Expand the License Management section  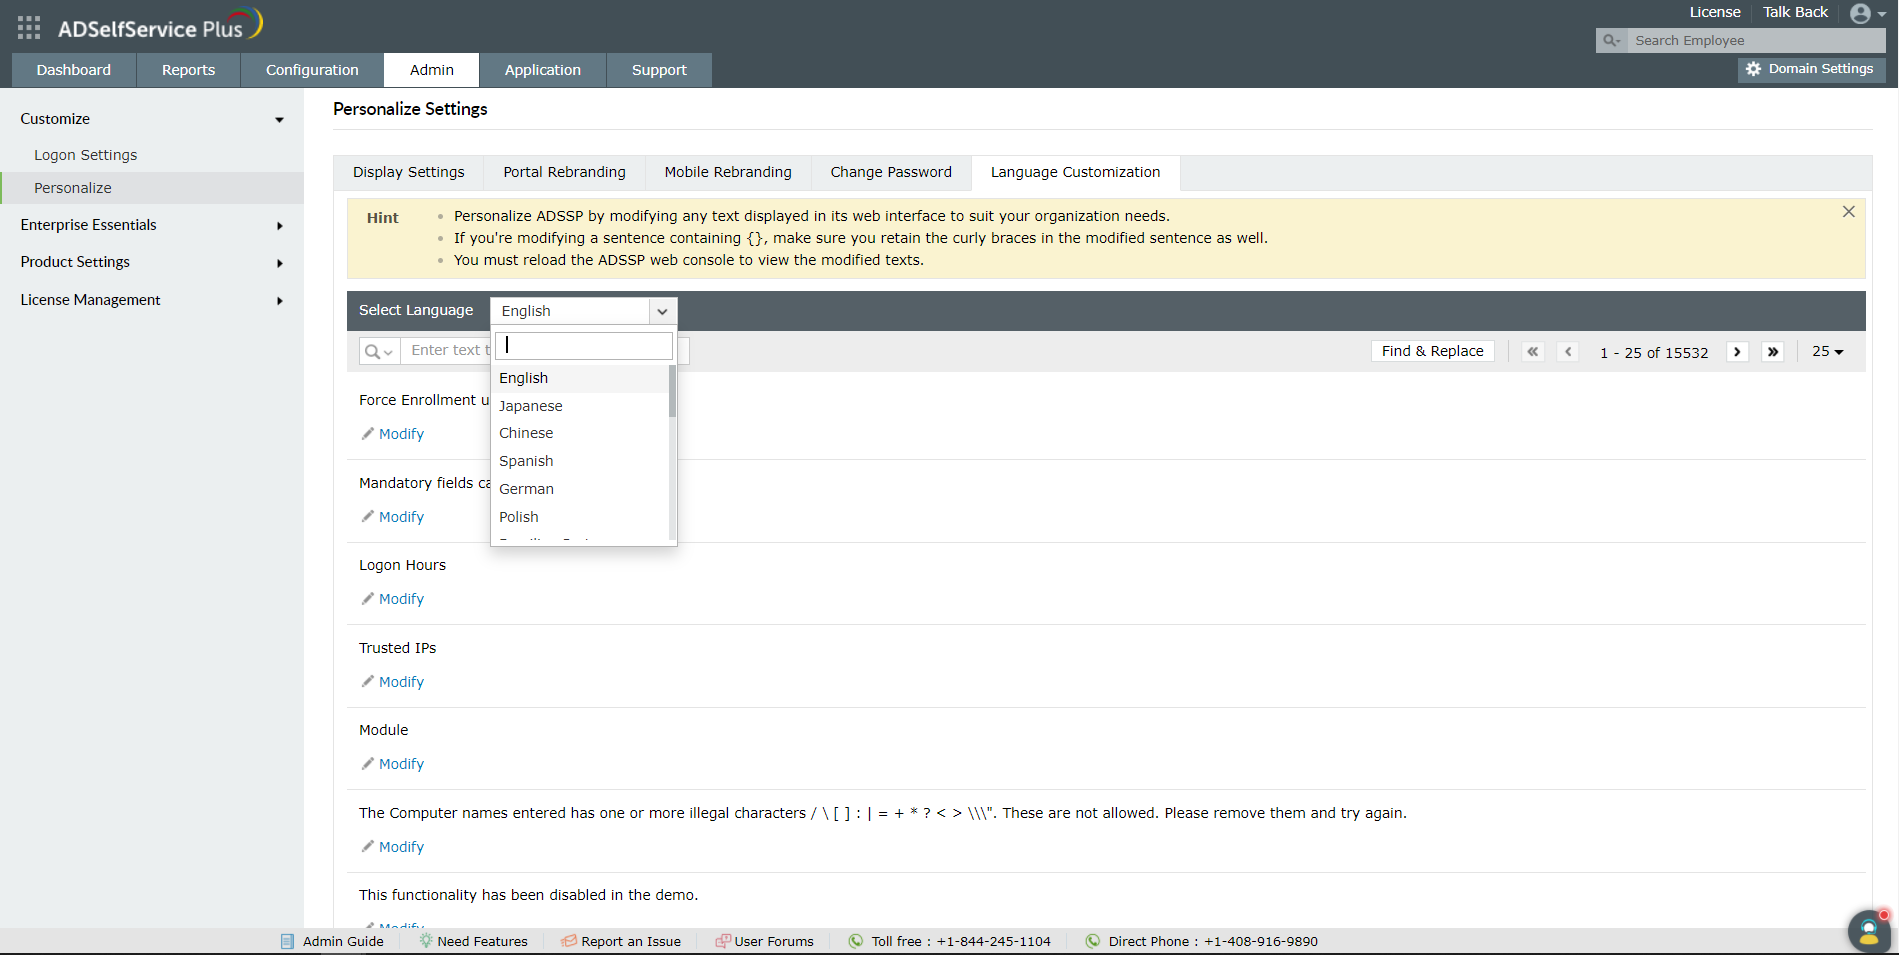click(280, 301)
